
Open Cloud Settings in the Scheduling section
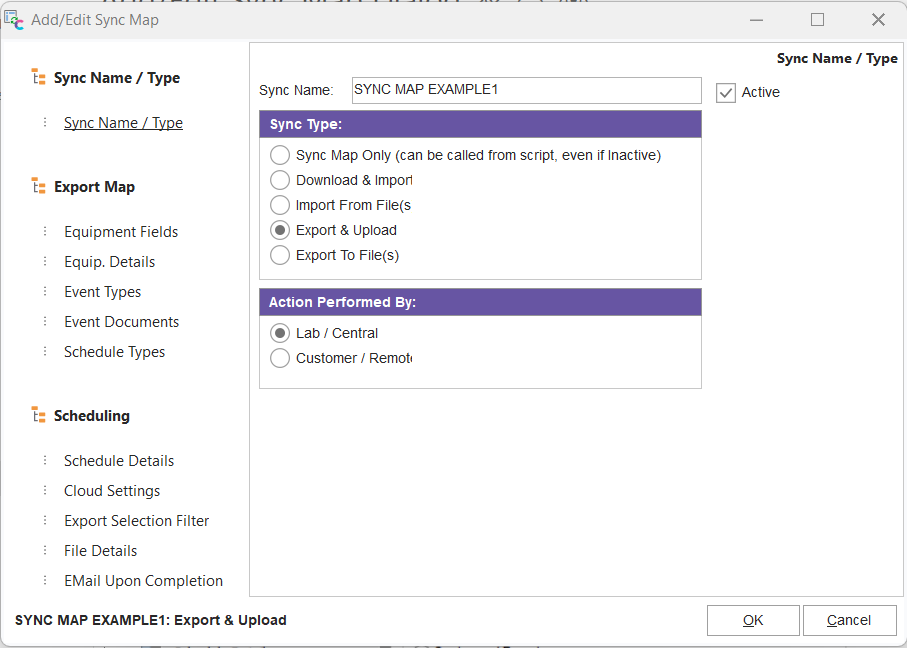click(x=112, y=491)
